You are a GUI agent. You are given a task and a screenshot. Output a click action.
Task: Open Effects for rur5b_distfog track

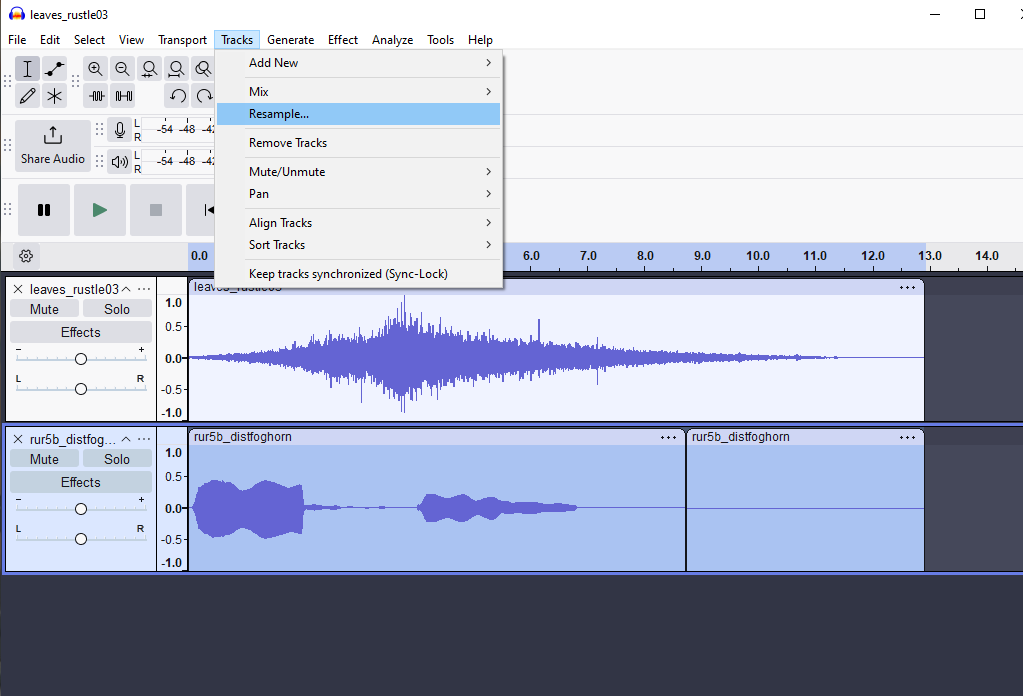click(81, 482)
